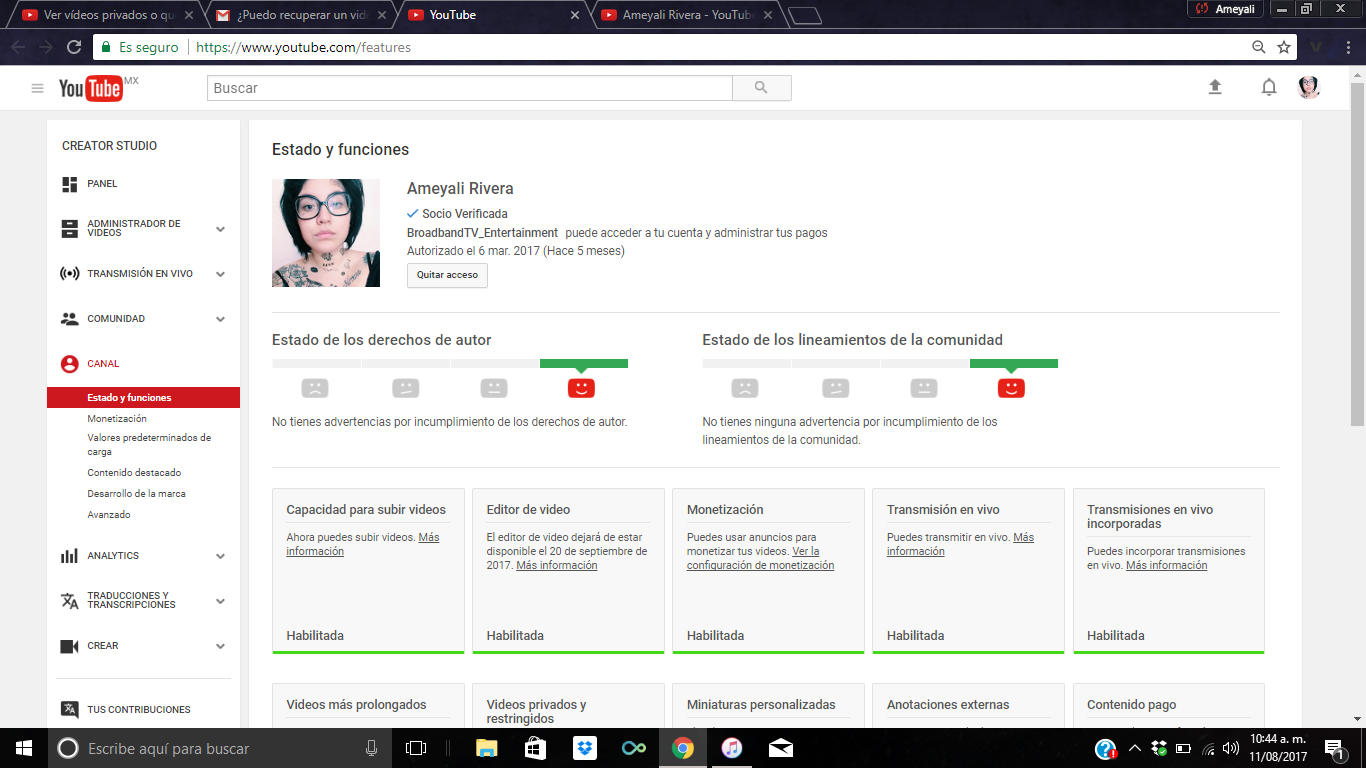The height and width of the screenshot is (768, 1366).
Task: Open Task View in the taskbar
Action: pos(416,748)
